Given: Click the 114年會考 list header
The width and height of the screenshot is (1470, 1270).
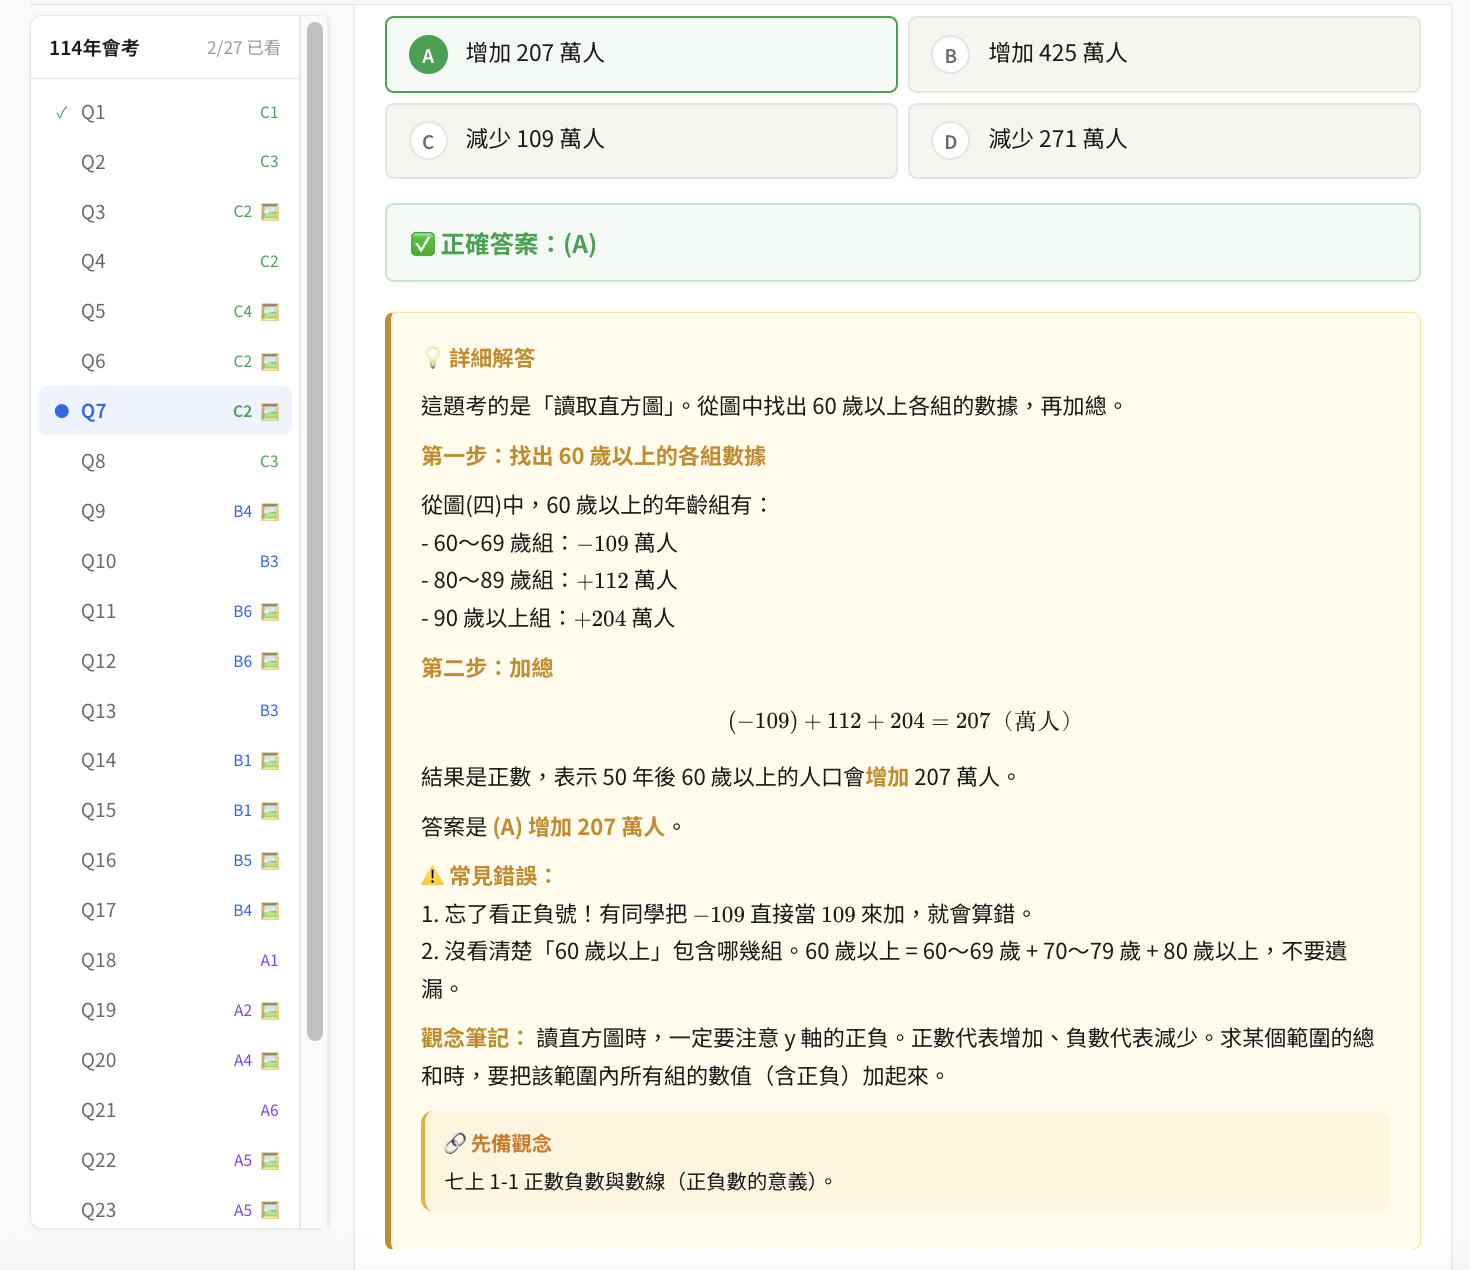Looking at the screenshot, I should (94, 48).
